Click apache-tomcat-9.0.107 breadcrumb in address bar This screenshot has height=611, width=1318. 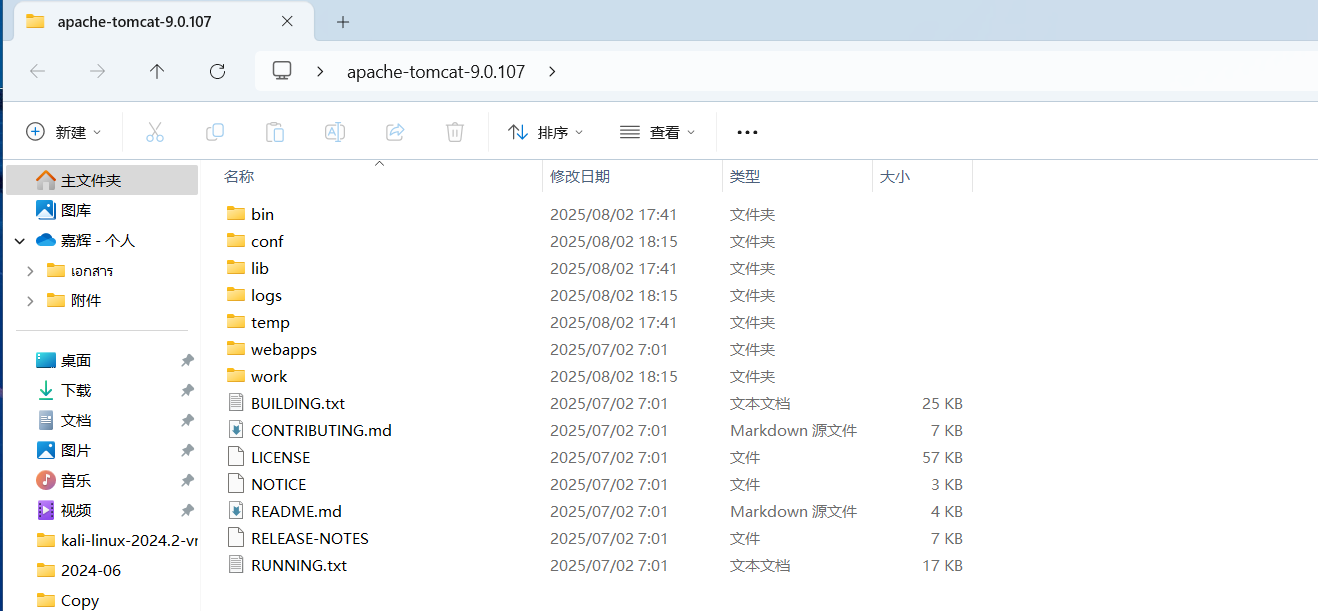(436, 71)
